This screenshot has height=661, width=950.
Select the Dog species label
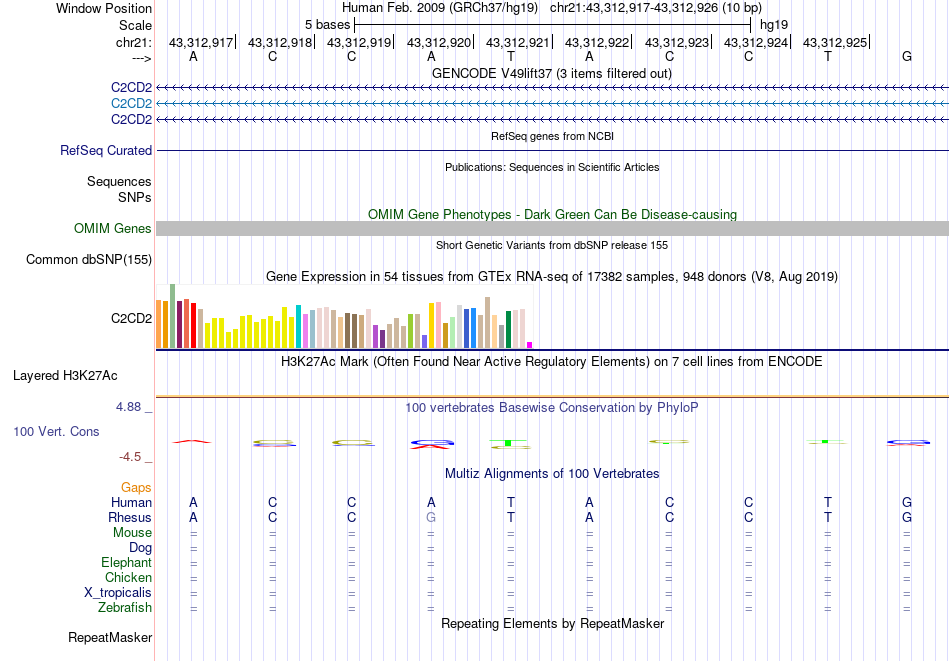coord(140,548)
